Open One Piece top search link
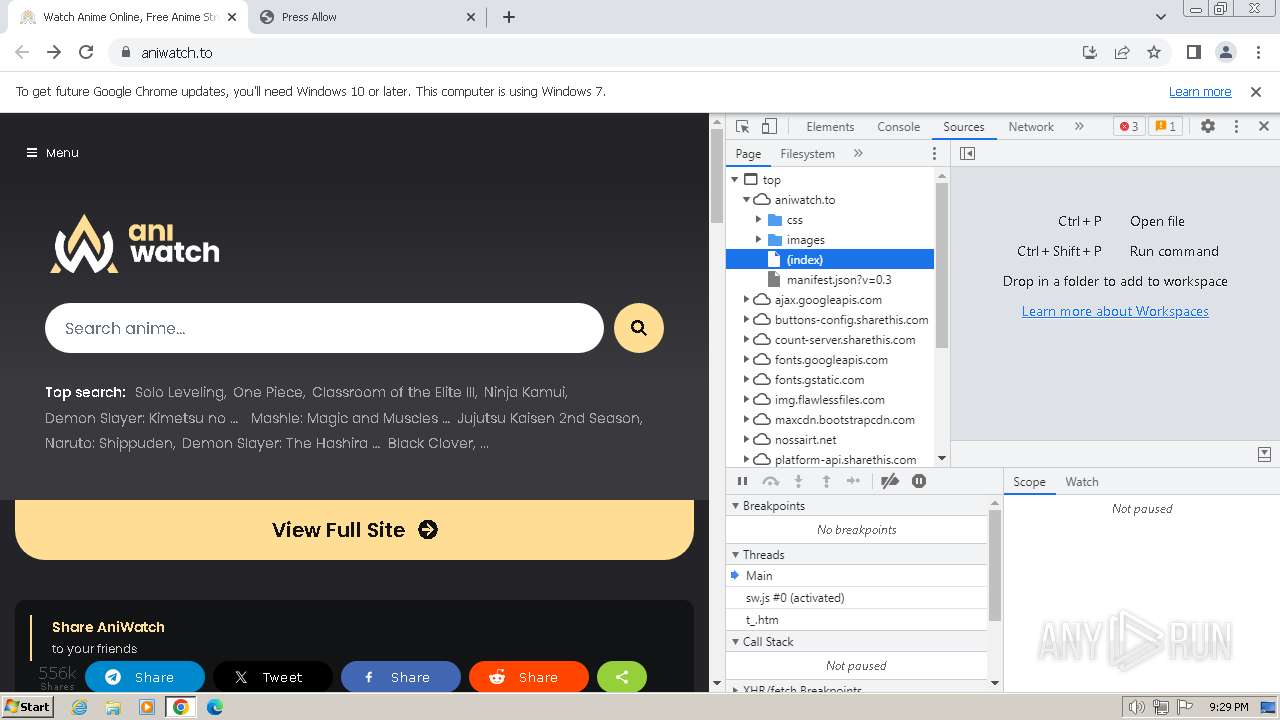The width and height of the screenshot is (1280, 720). pos(270,392)
